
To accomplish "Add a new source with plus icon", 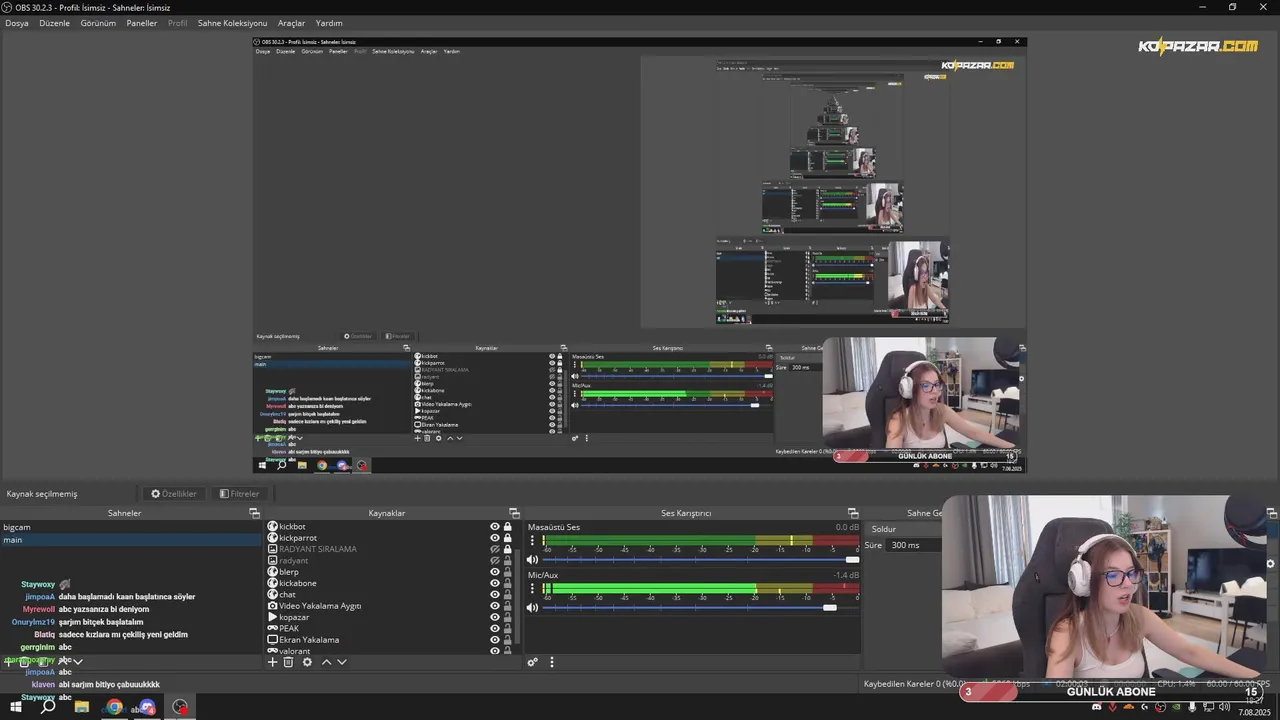I will [x=272, y=662].
